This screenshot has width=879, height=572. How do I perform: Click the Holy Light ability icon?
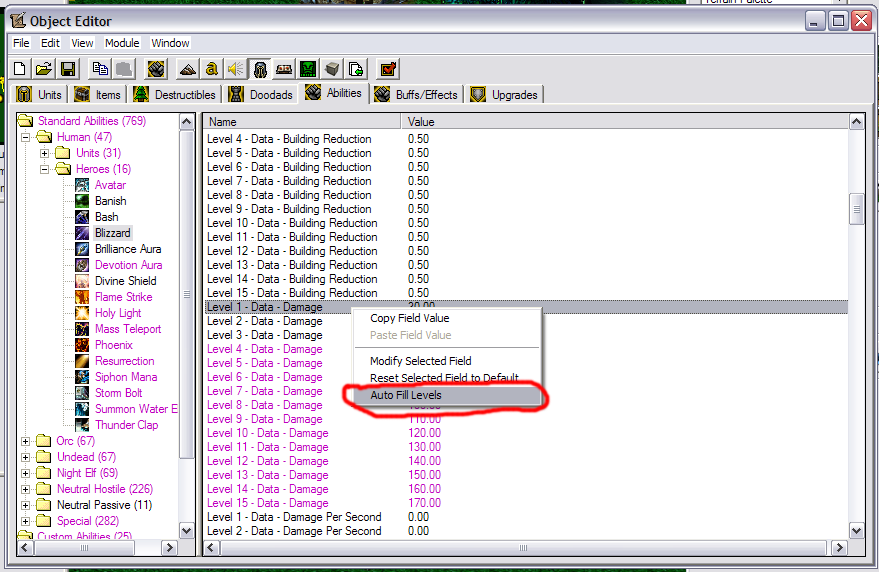pyautogui.click(x=82, y=313)
